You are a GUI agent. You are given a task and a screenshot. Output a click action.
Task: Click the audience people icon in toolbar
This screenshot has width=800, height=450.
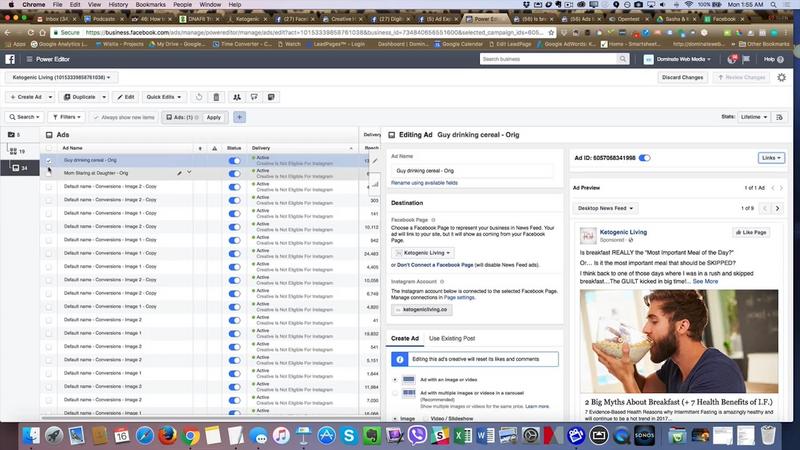[237, 97]
